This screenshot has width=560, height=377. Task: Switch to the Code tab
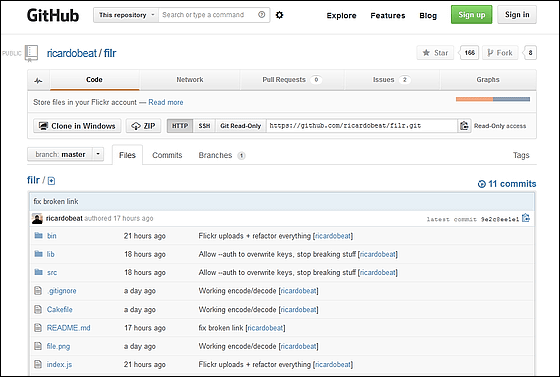pos(94,80)
